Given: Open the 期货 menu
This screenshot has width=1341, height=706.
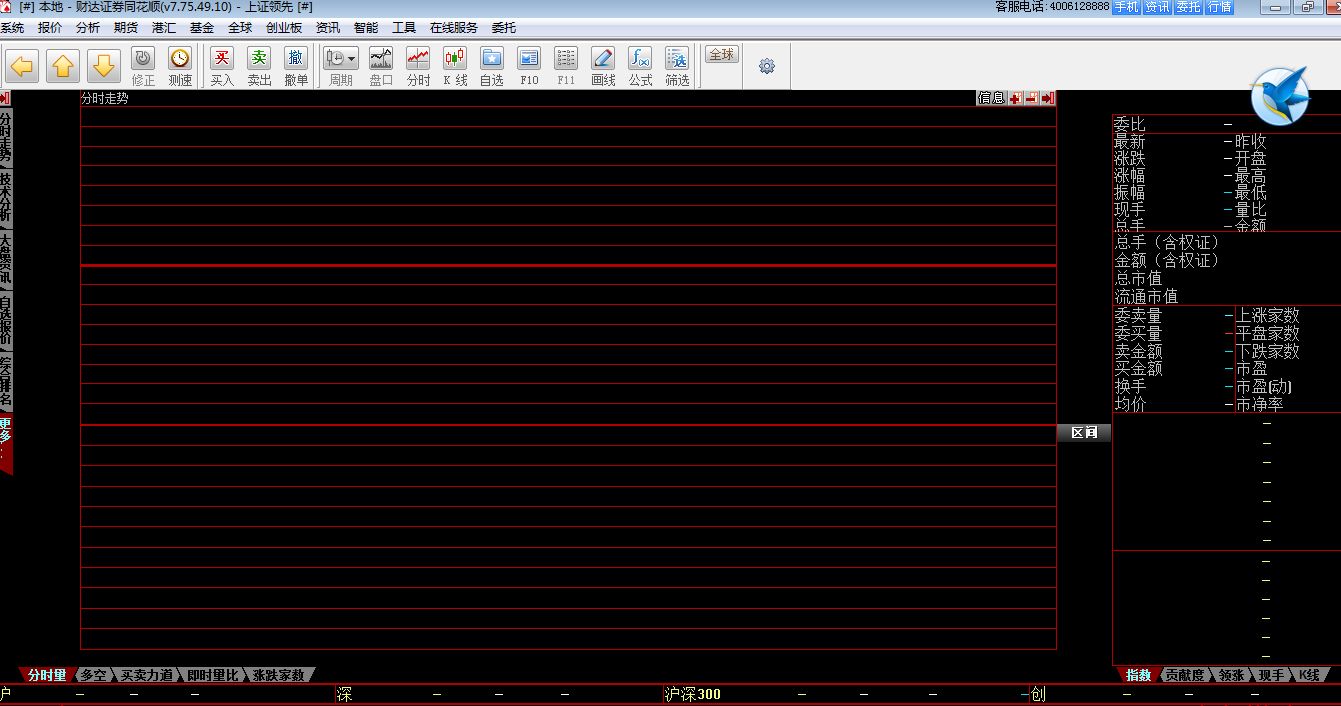Looking at the screenshot, I should click(125, 28).
